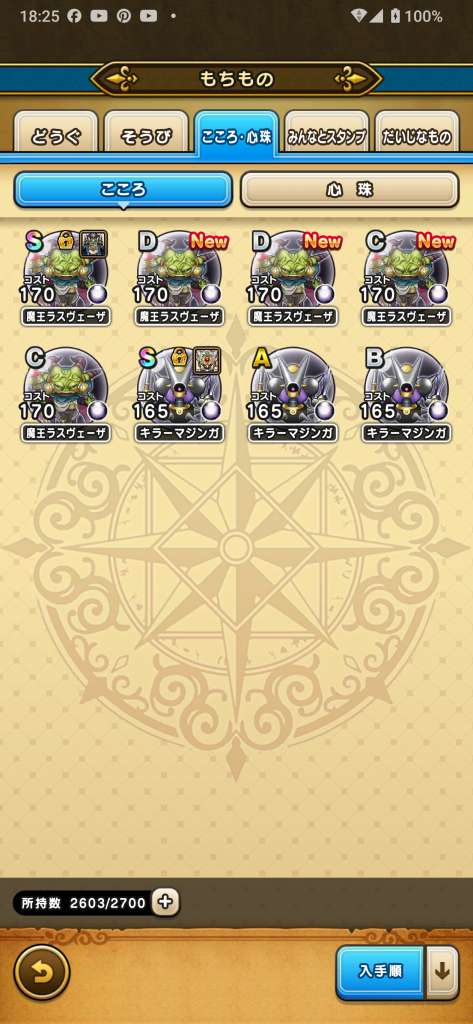This screenshot has height=1024, width=473.
Task: Tap the S-rank キラーマジンガ heart
Action: click(x=179, y=394)
